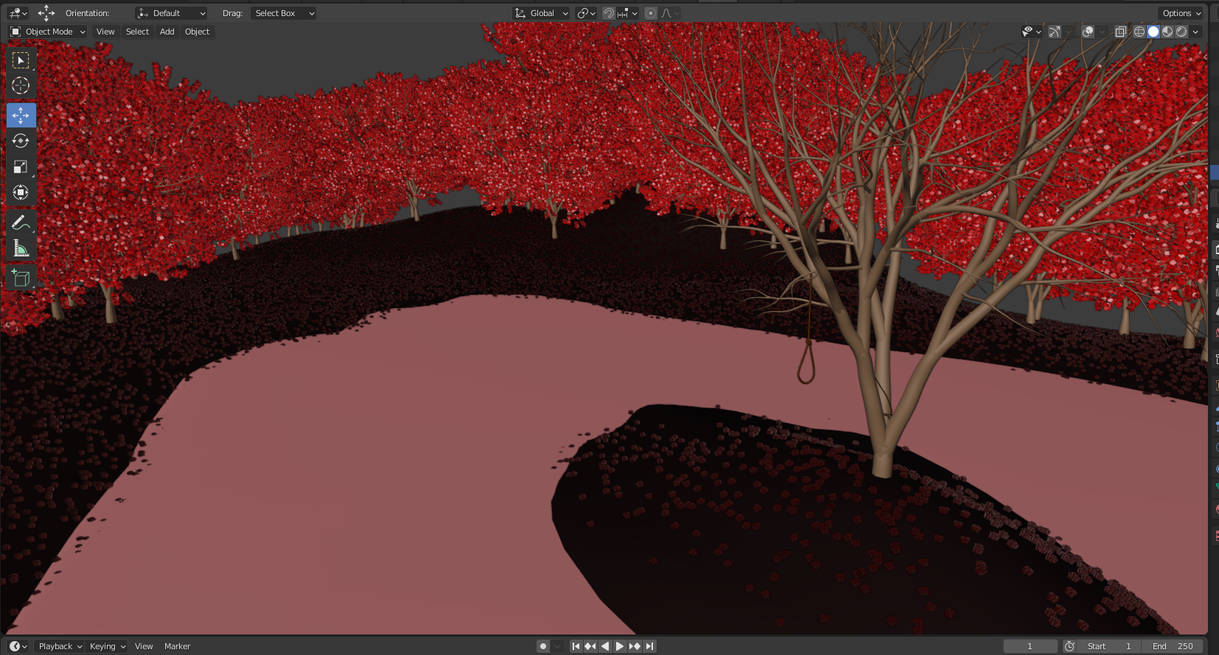This screenshot has width=1219, height=655.
Task: Select the Rotate tool in the toolbar
Action: 20,141
